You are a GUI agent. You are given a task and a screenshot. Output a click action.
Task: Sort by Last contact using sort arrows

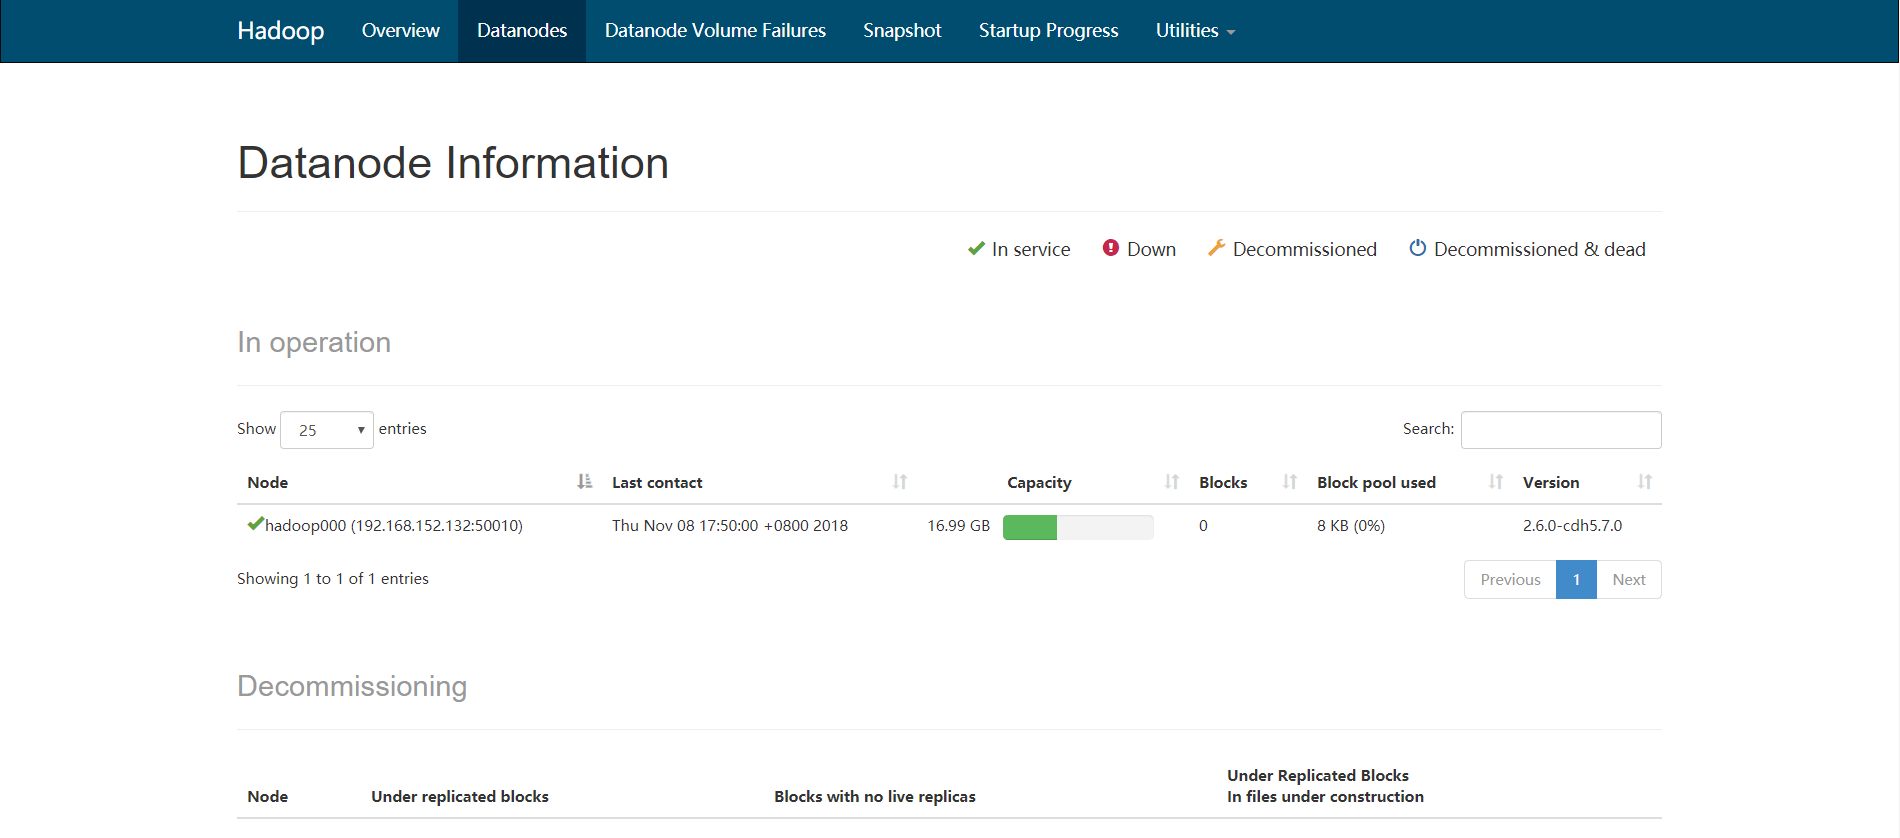pos(900,482)
